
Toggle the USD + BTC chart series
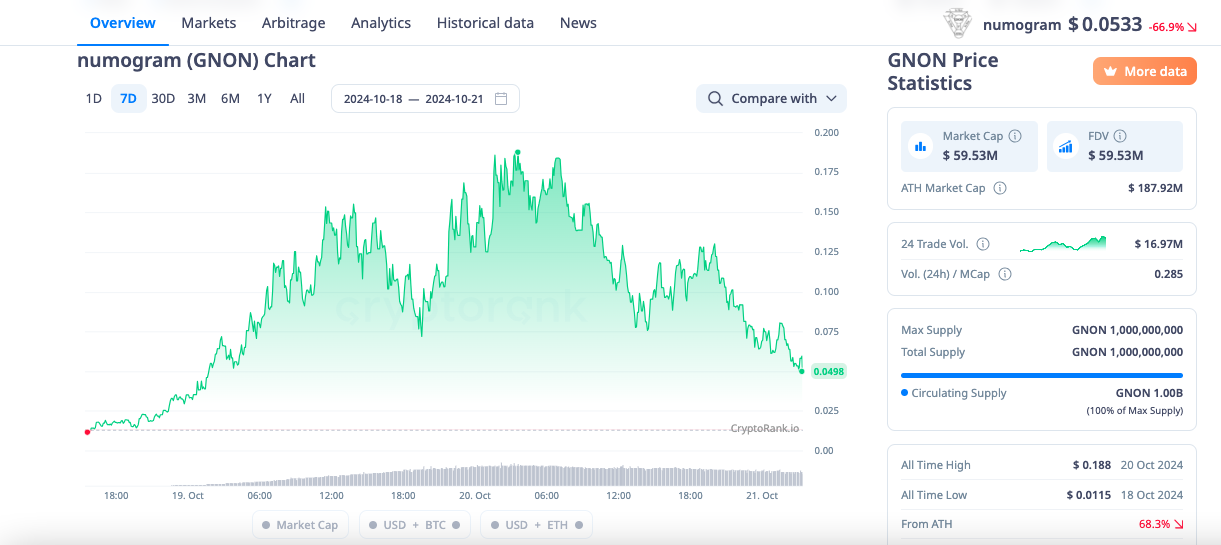pyautogui.click(x=414, y=525)
